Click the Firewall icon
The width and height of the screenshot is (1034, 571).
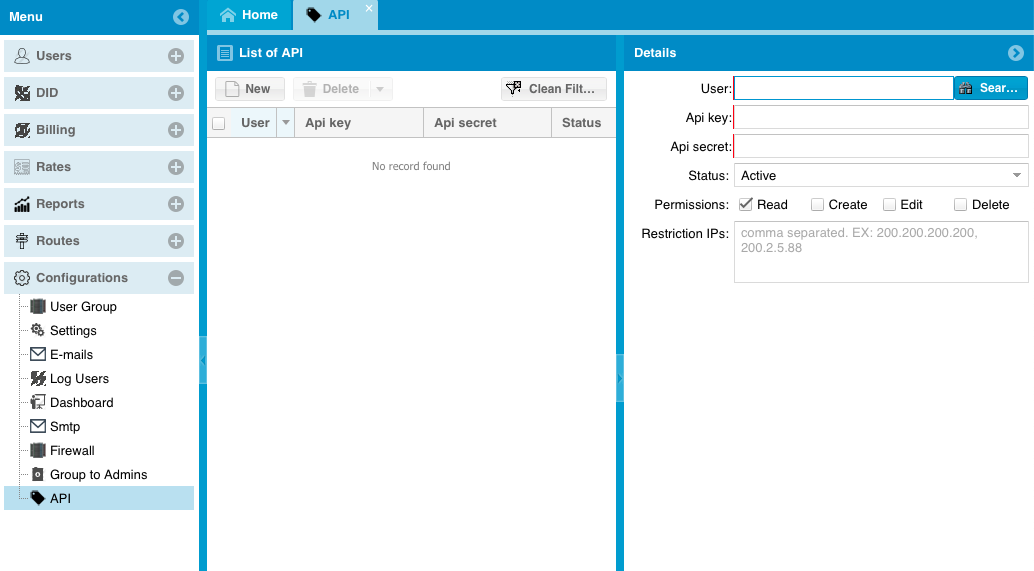coord(38,450)
